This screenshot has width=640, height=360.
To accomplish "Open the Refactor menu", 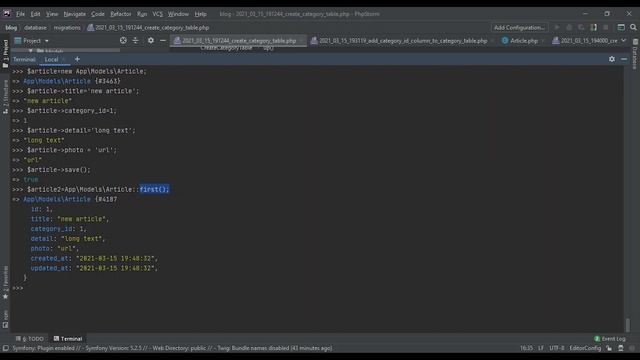I will [x=121, y=14].
